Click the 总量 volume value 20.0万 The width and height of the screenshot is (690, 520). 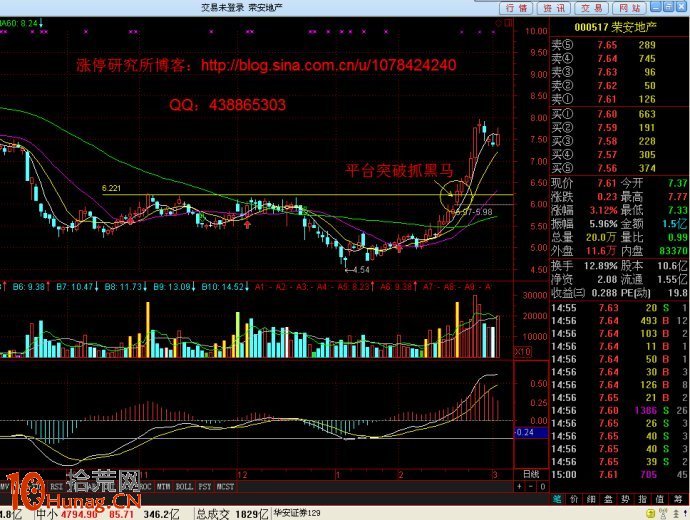coord(601,238)
